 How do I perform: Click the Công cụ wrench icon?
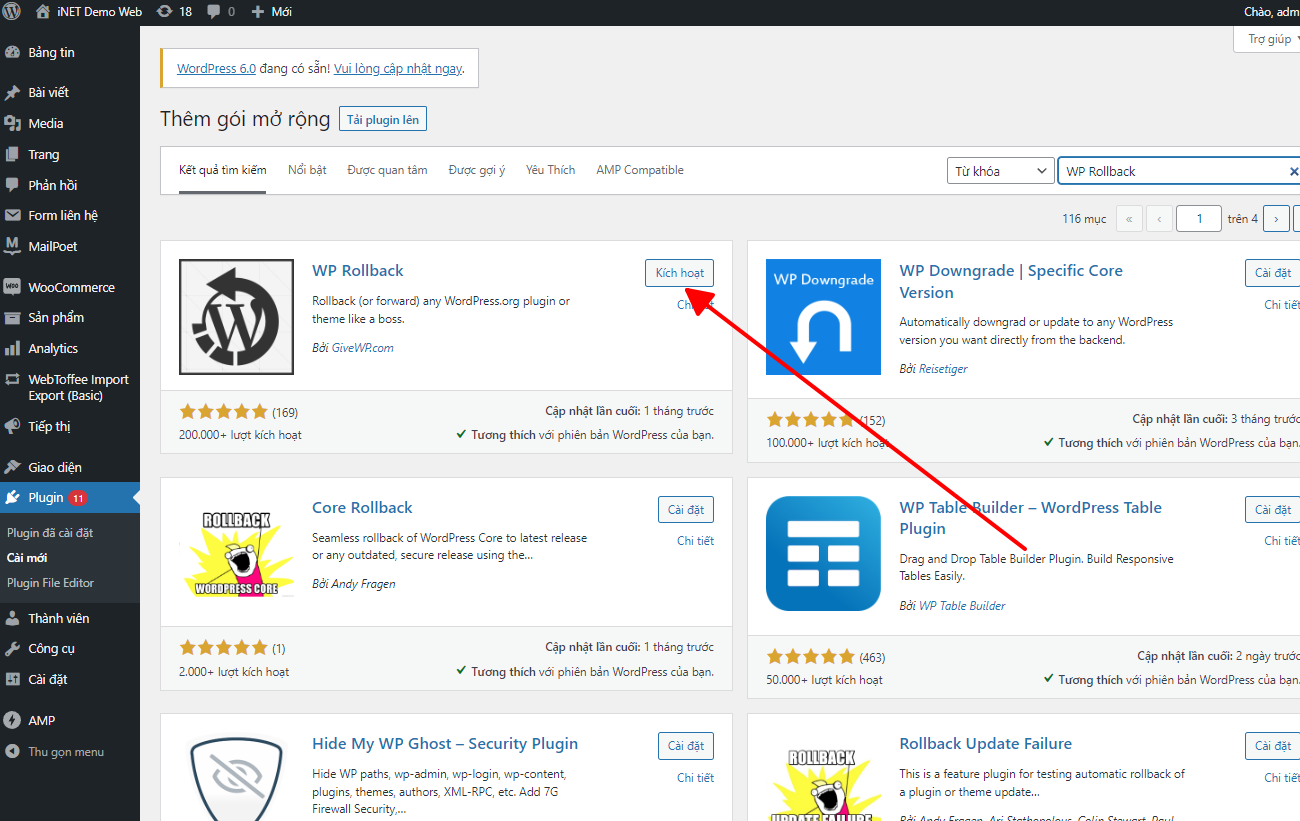pos(13,648)
